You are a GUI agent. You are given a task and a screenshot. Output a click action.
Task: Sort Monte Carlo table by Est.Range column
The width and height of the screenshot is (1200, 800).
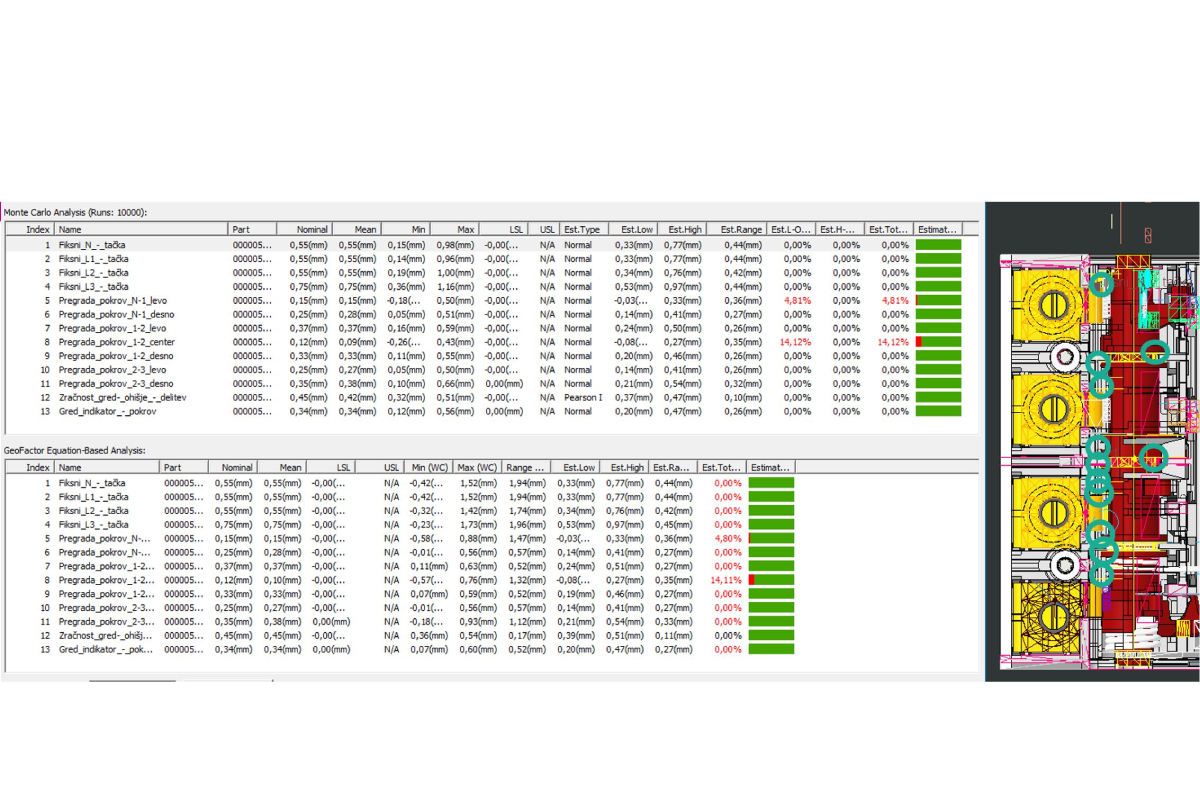click(x=741, y=229)
